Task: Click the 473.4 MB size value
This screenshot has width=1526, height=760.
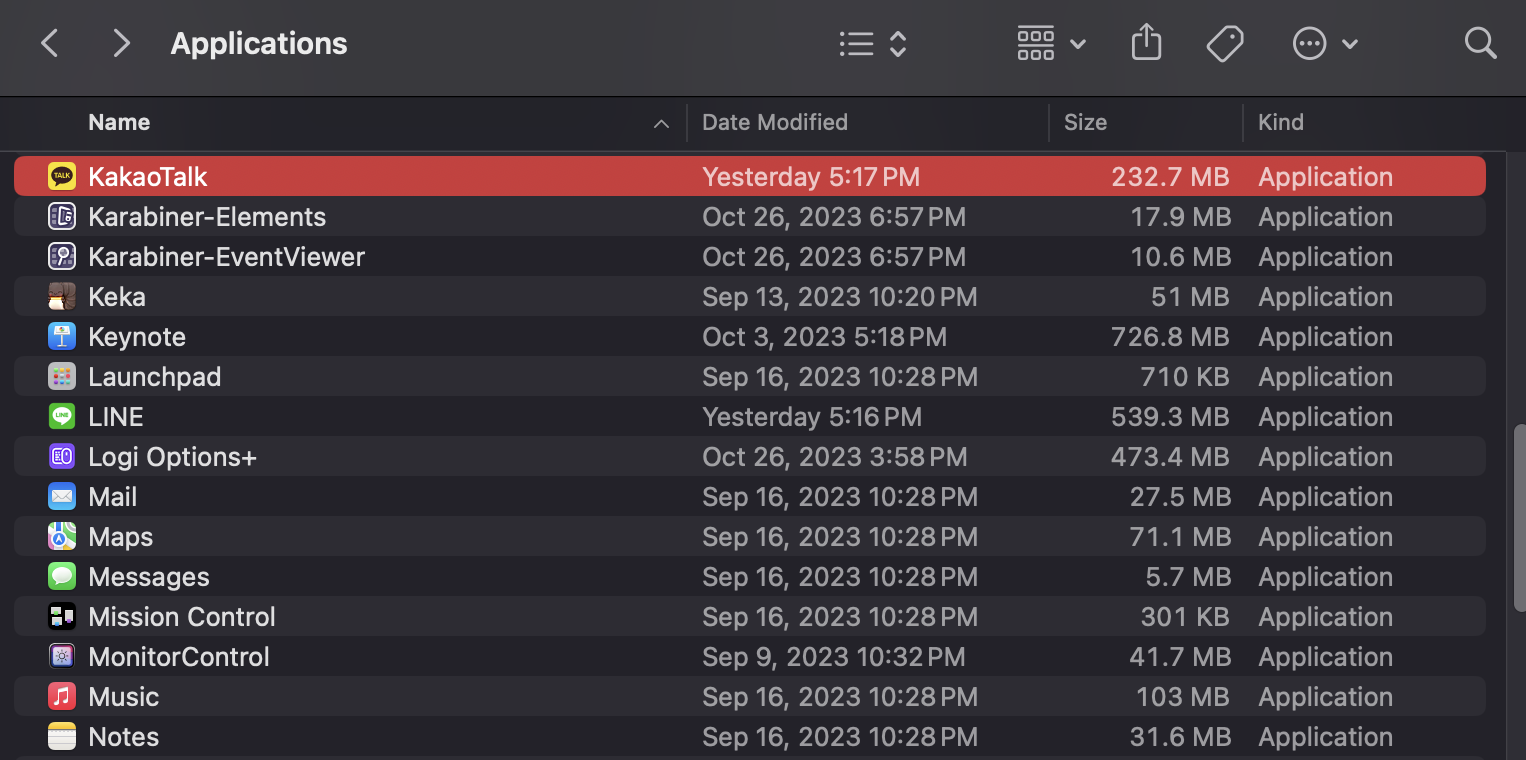Action: pos(1170,457)
